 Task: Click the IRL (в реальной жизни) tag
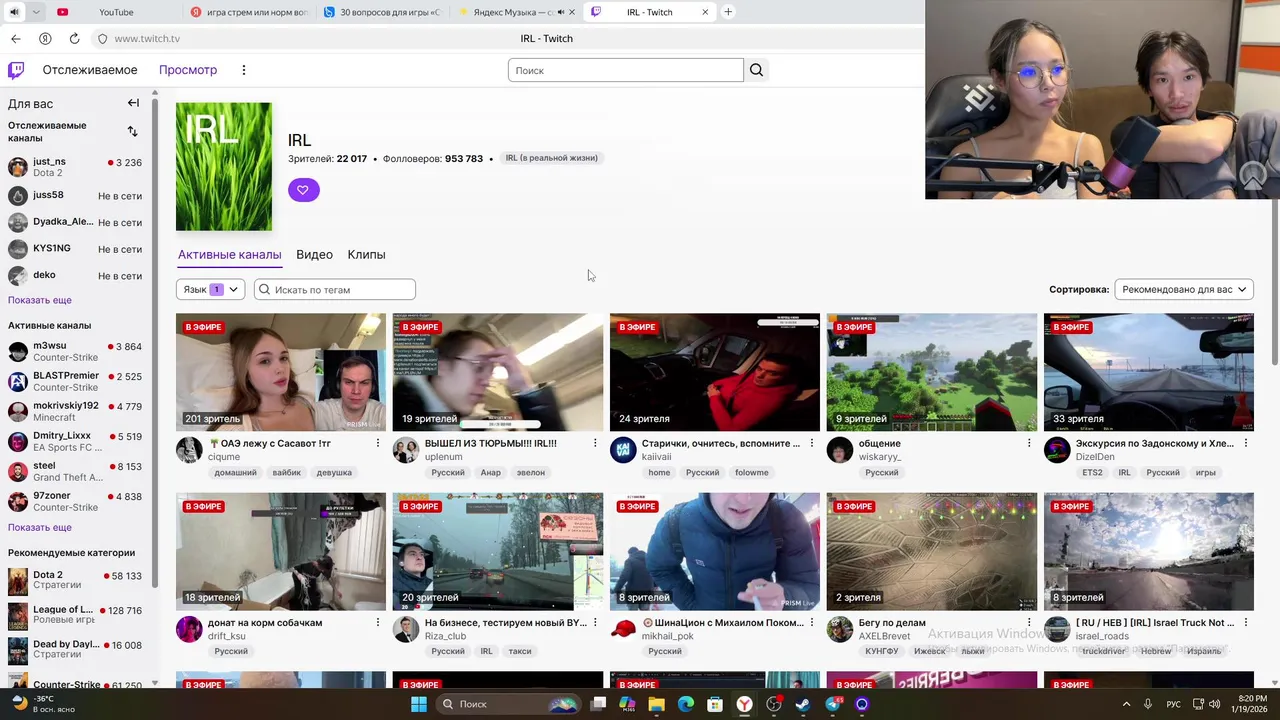(551, 158)
